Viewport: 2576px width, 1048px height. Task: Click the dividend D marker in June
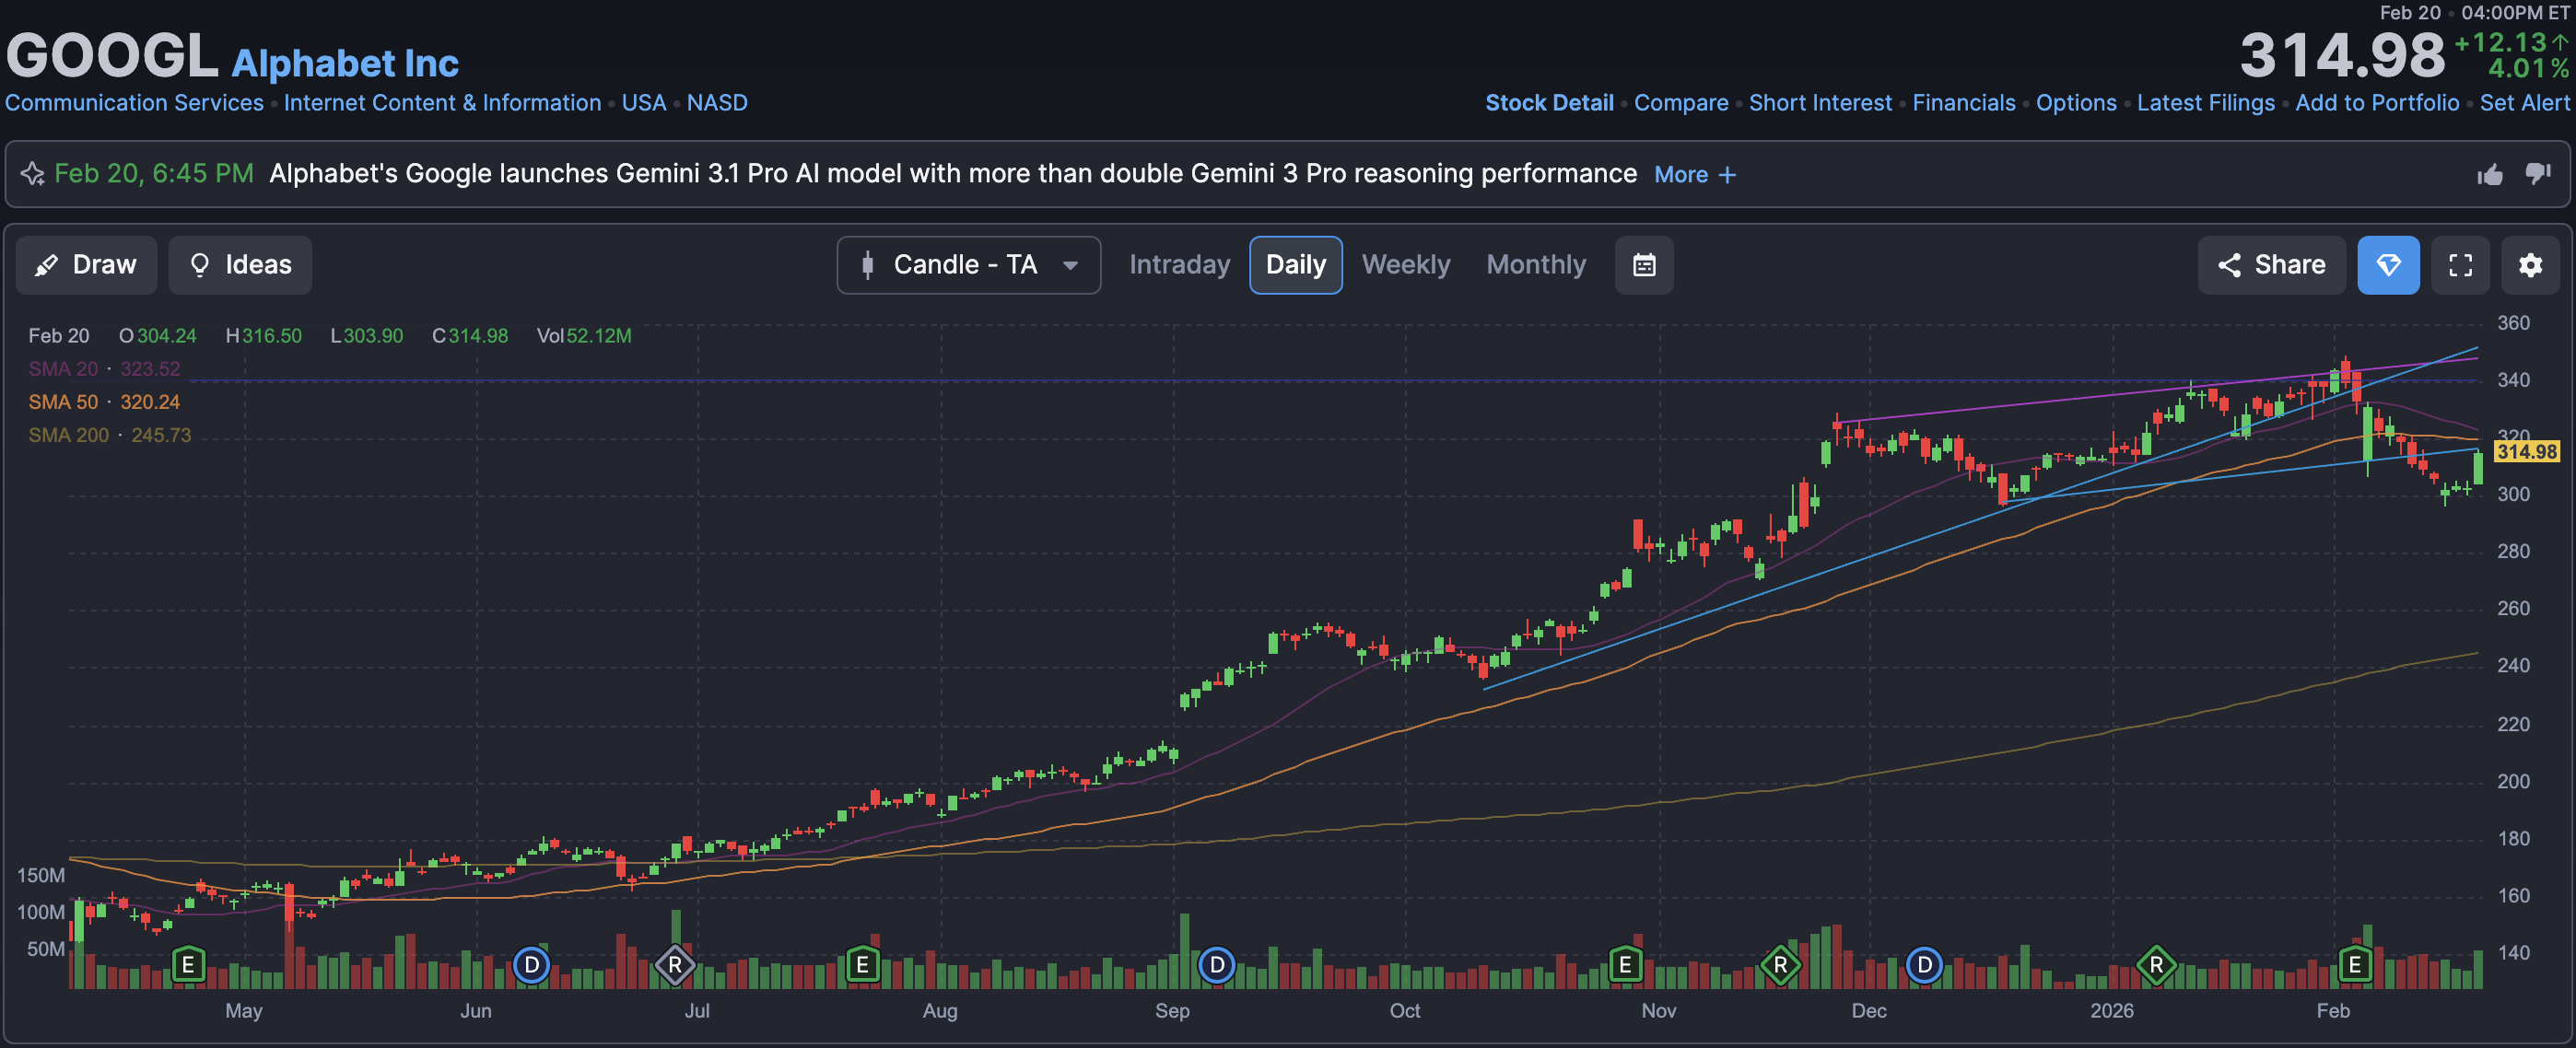[531, 965]
